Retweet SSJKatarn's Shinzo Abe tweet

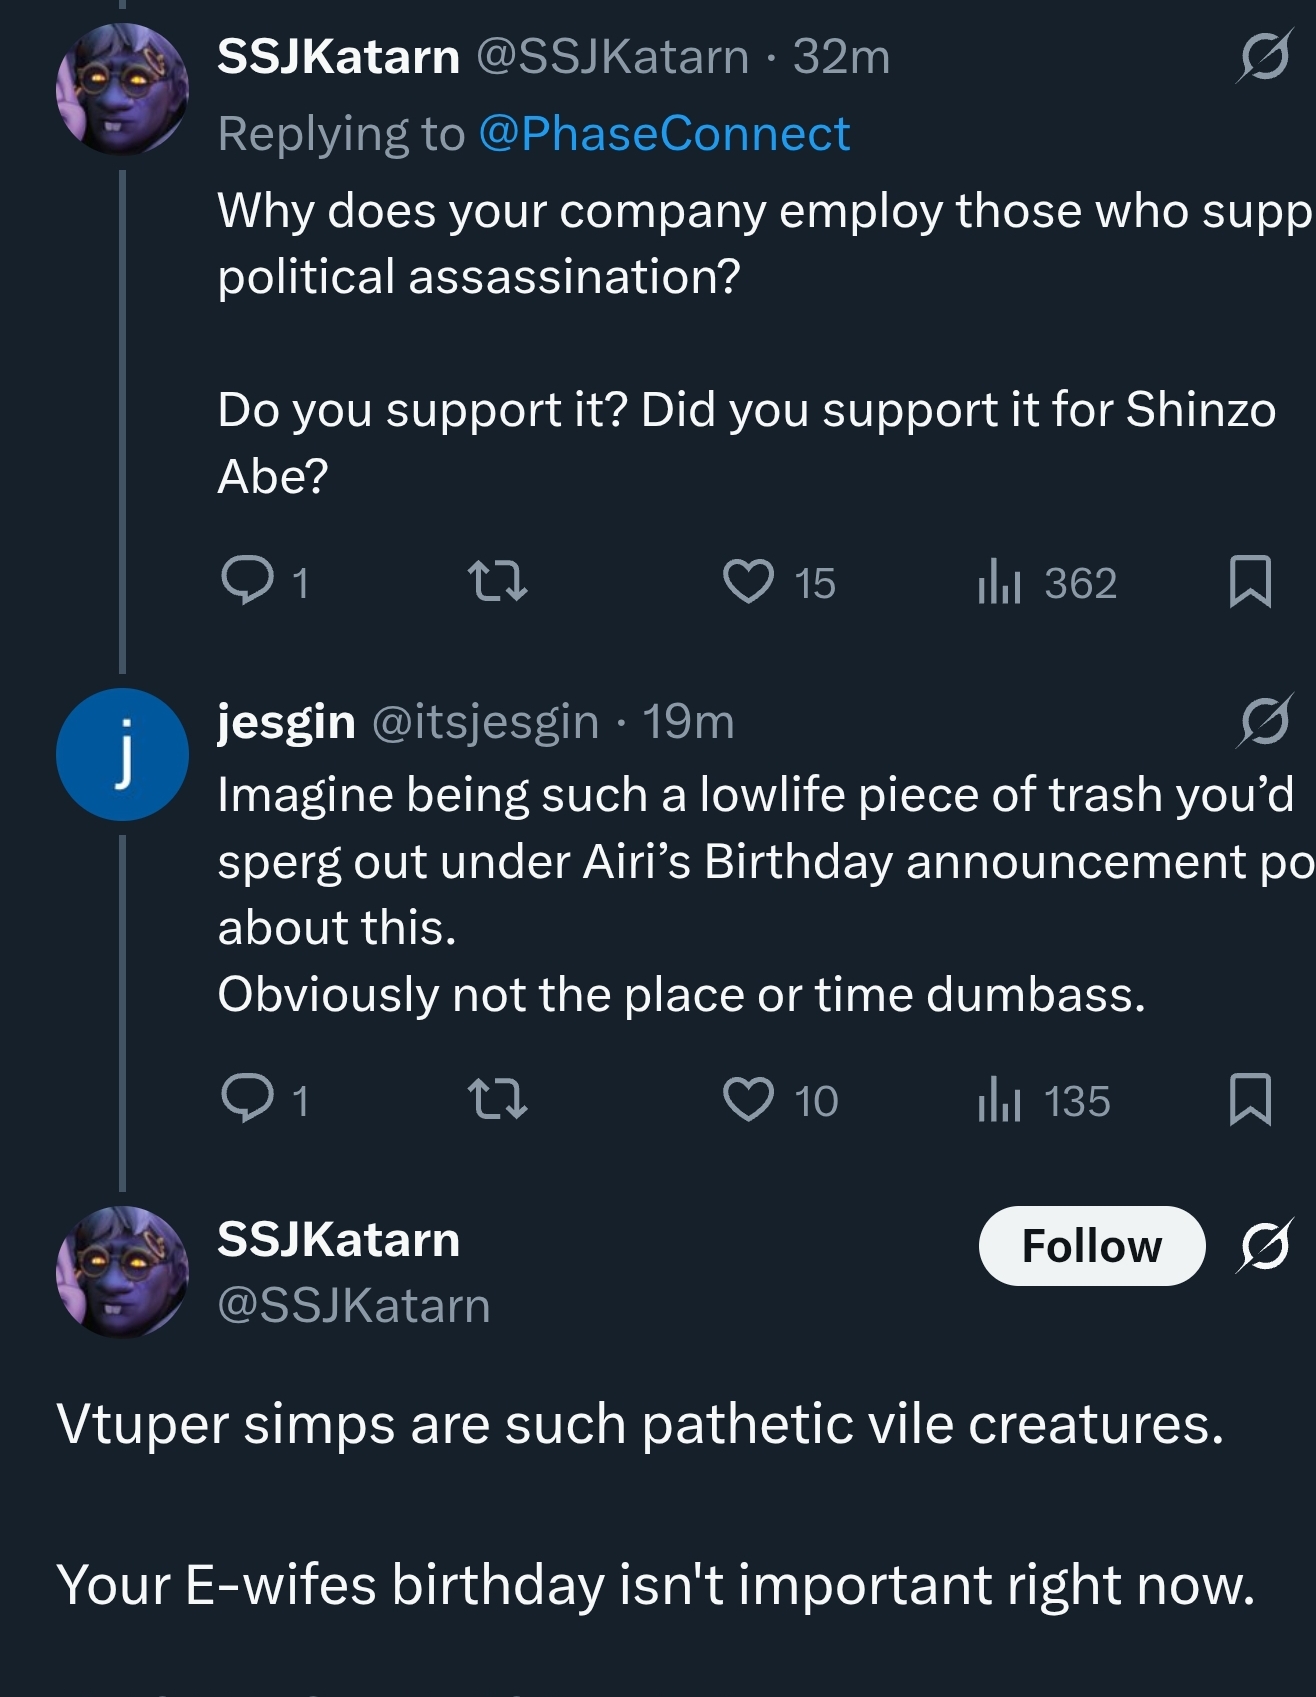click(x=498, y=581)
